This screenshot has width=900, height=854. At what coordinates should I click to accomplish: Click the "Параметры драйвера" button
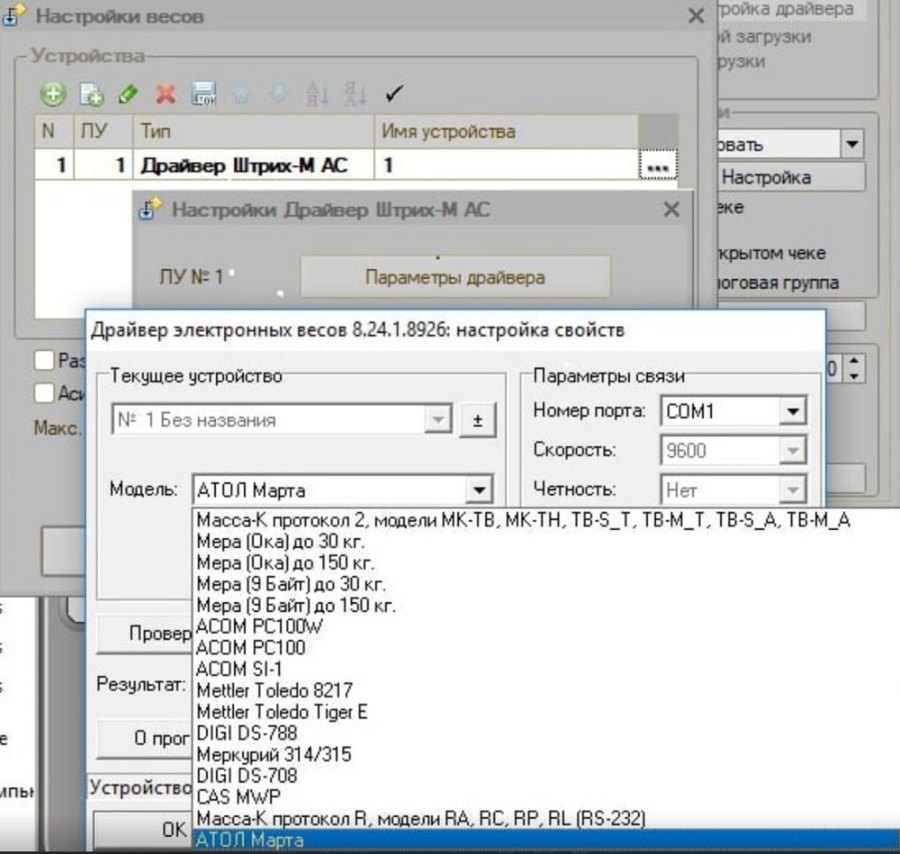point(455,277)
